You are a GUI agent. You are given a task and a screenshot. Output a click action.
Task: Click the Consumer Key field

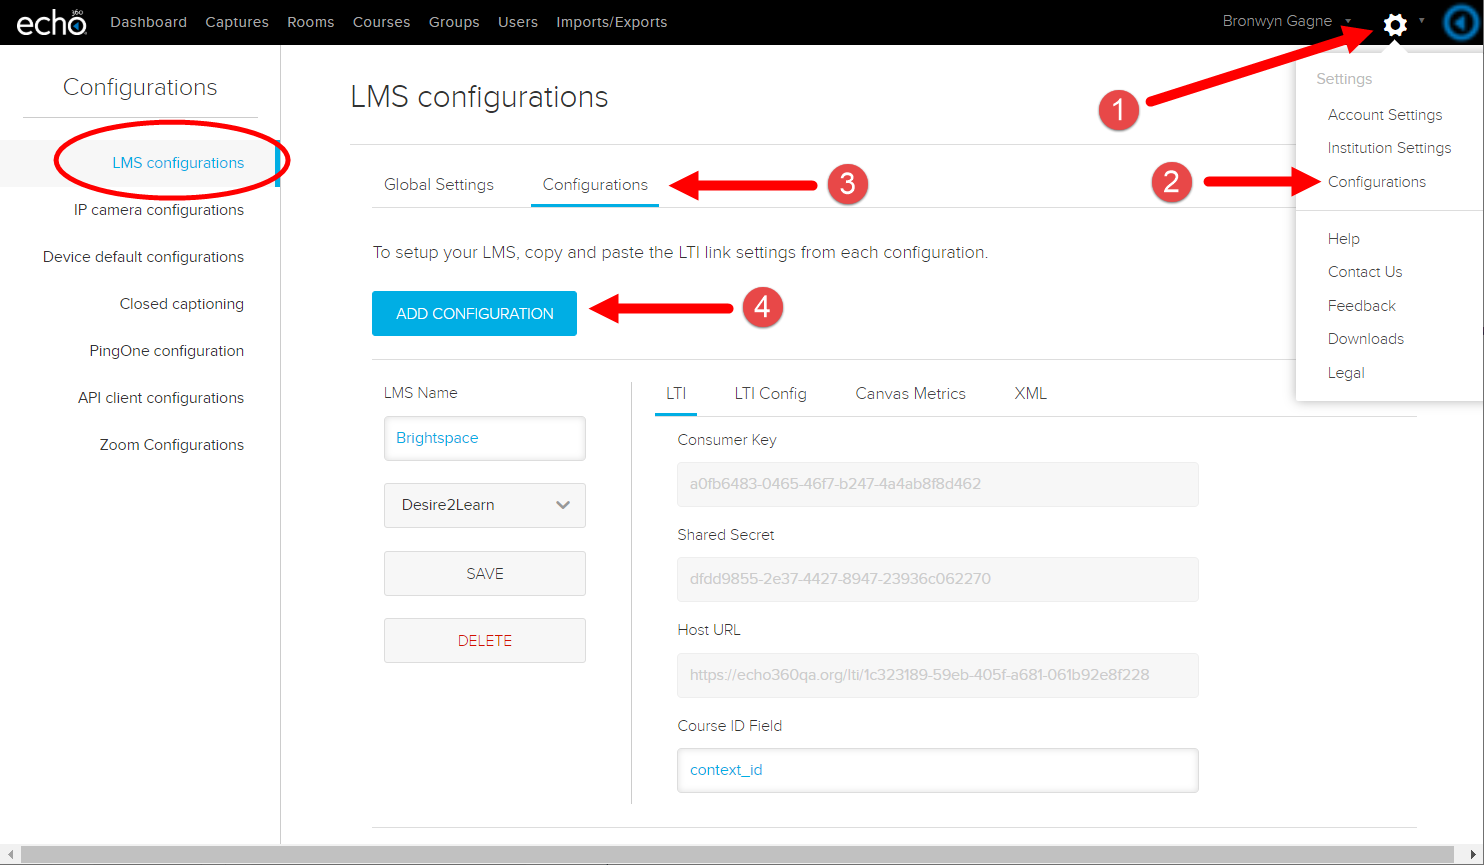[937, 484]
